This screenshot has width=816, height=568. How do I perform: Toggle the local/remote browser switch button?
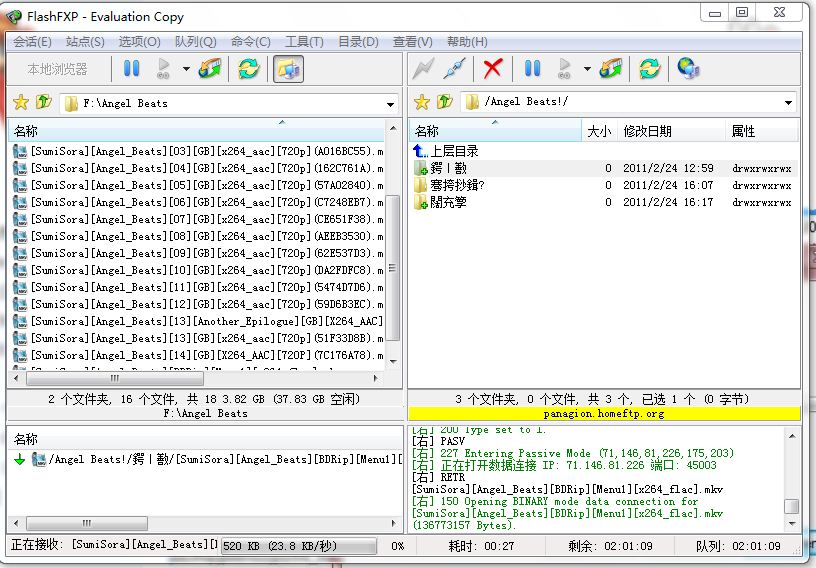click(x=288, y=69)
